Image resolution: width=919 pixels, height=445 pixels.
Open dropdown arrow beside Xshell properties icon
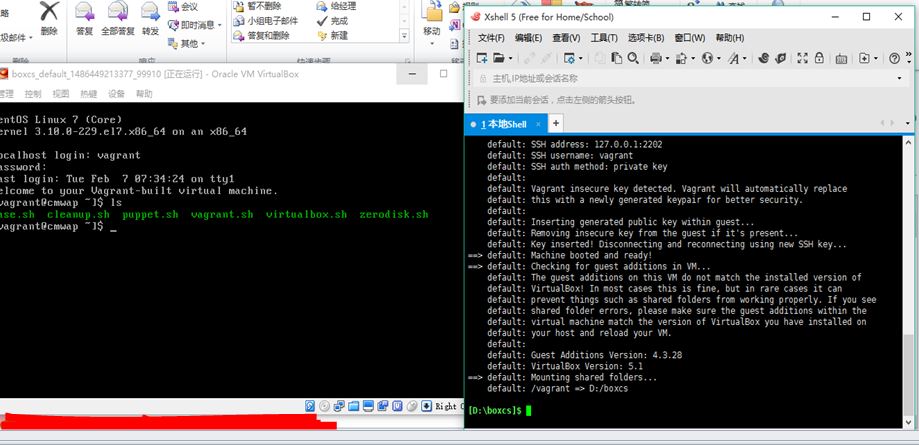[x=580, y=59]
